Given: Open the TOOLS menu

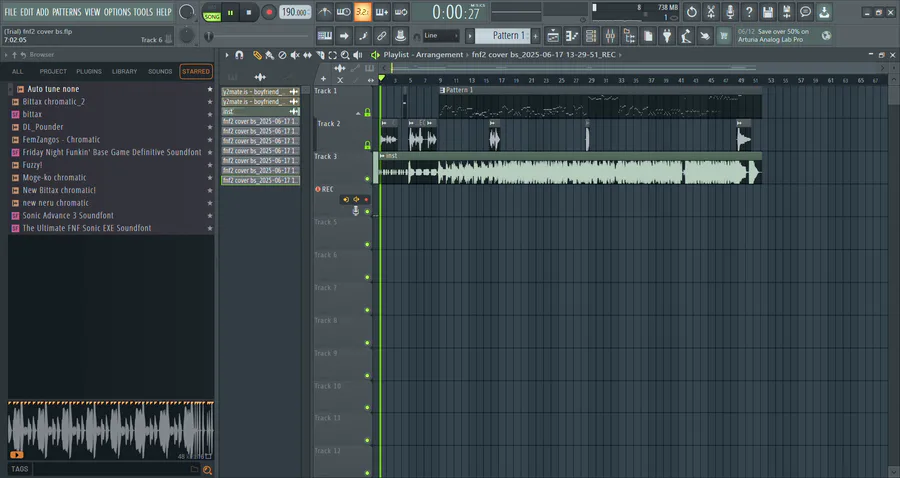Looking at the screenshot, I should (143, 11).
